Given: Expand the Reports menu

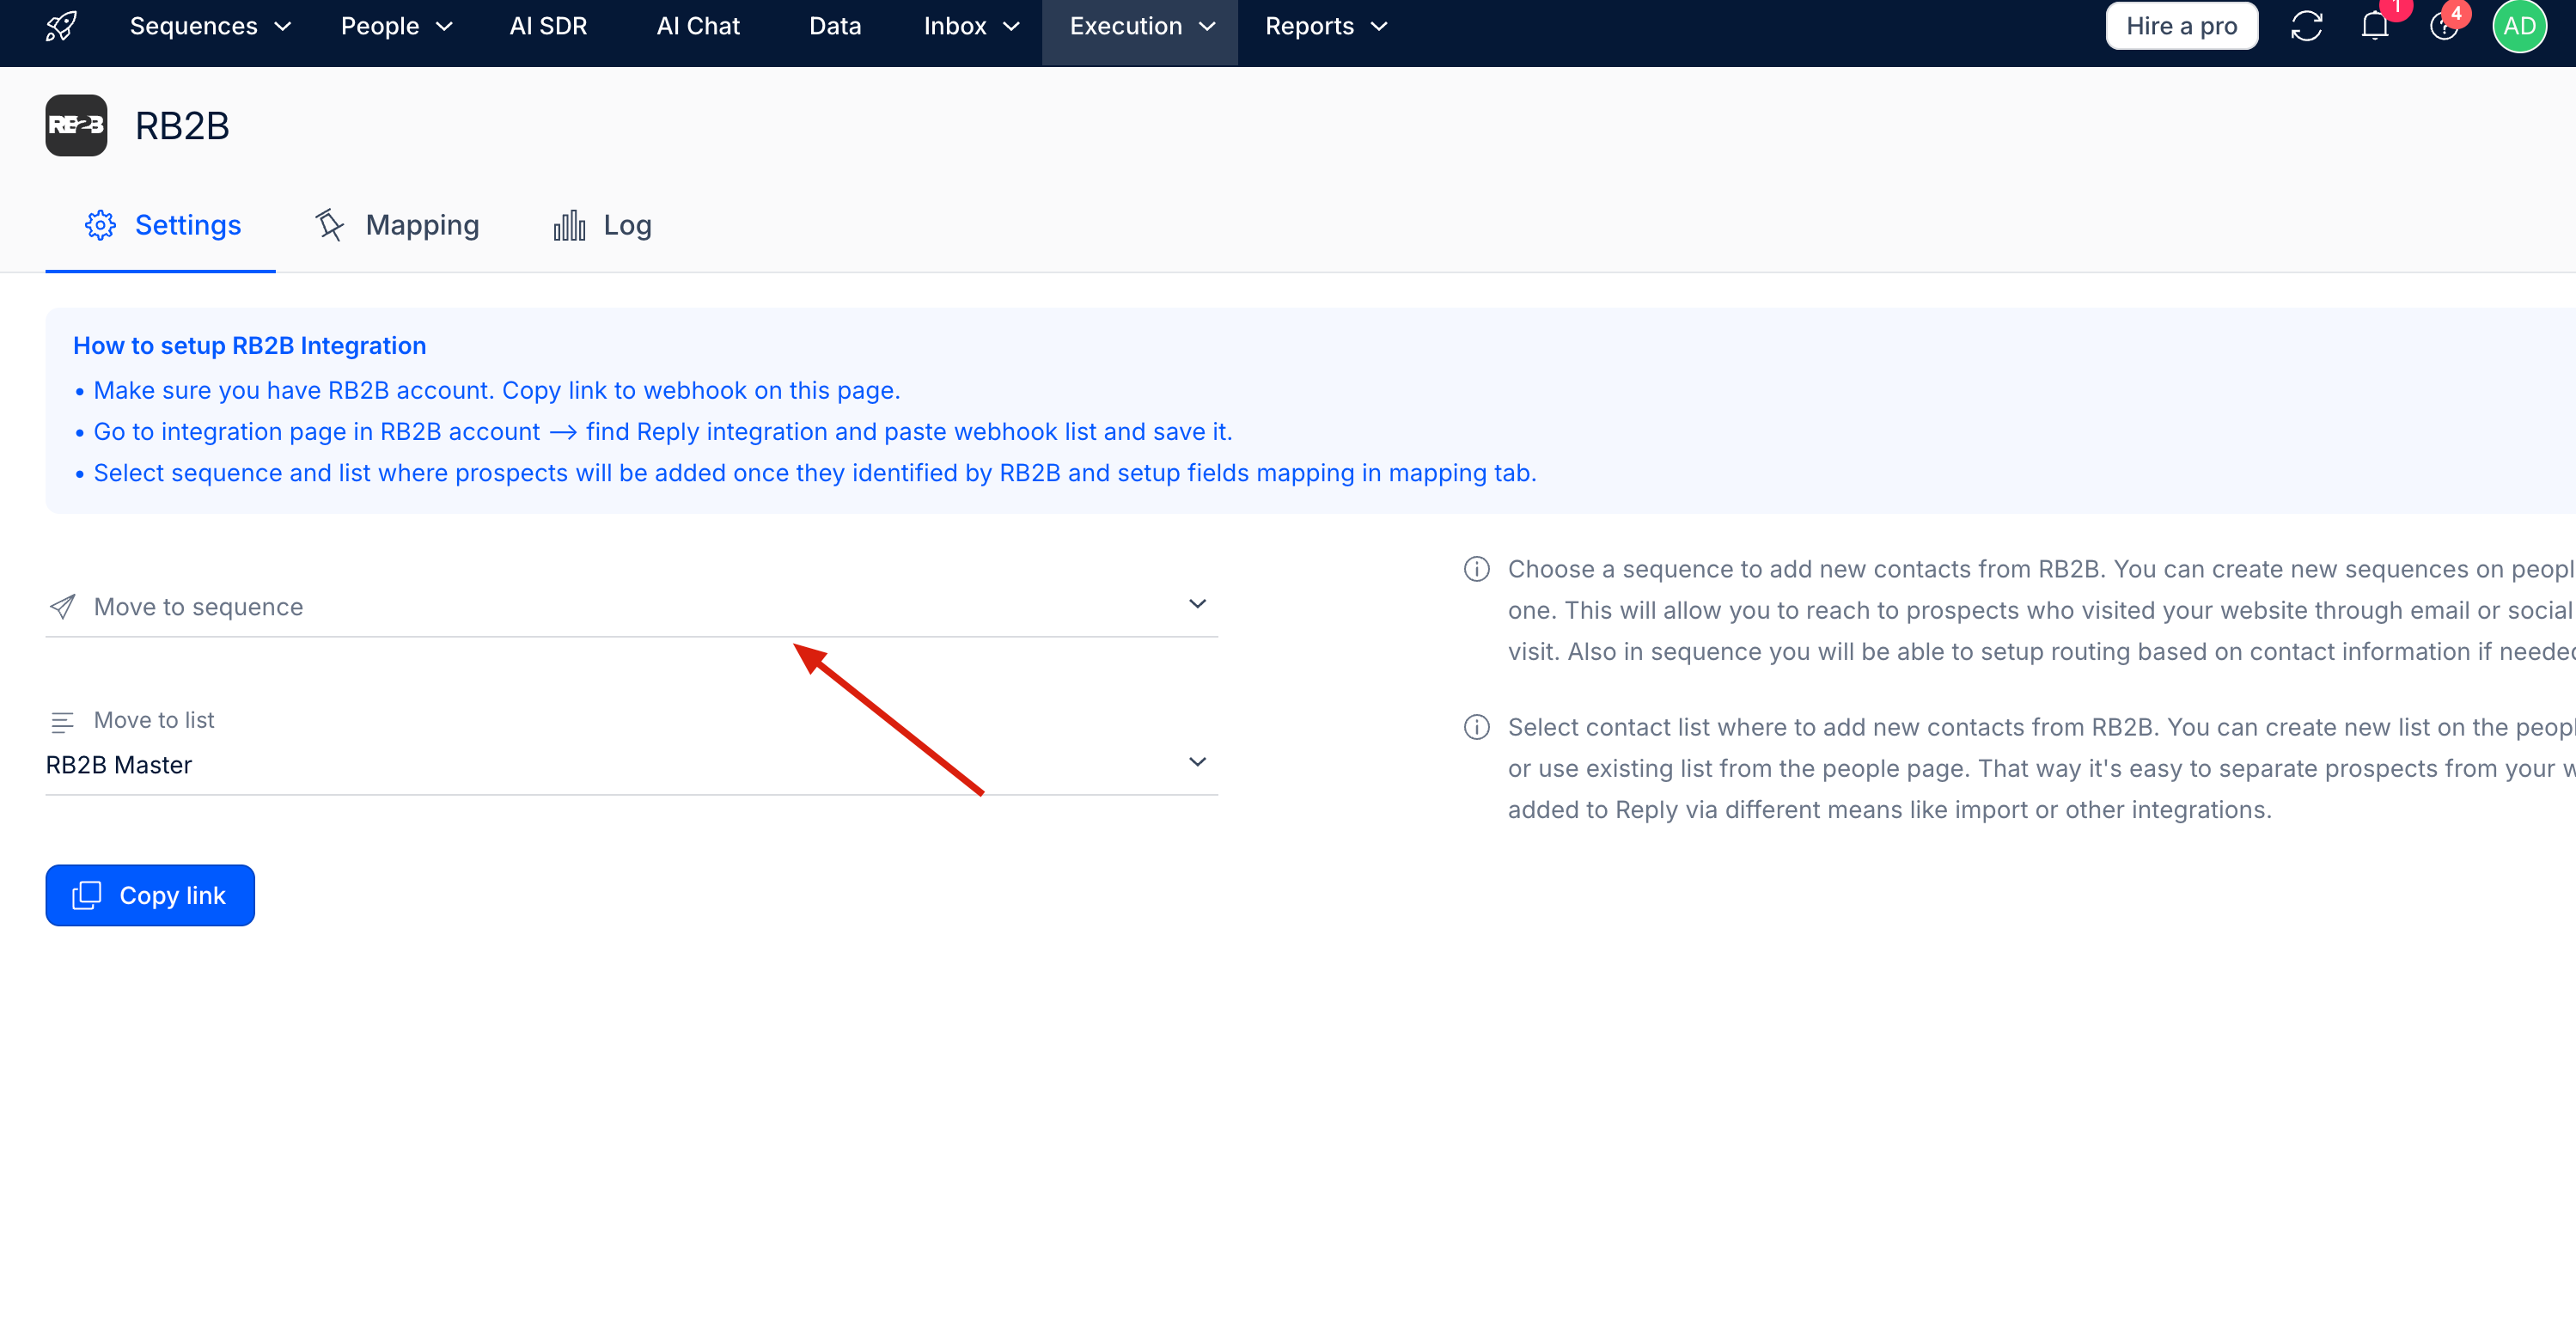Looking at the screenshot, I should tap(1326, 26).
